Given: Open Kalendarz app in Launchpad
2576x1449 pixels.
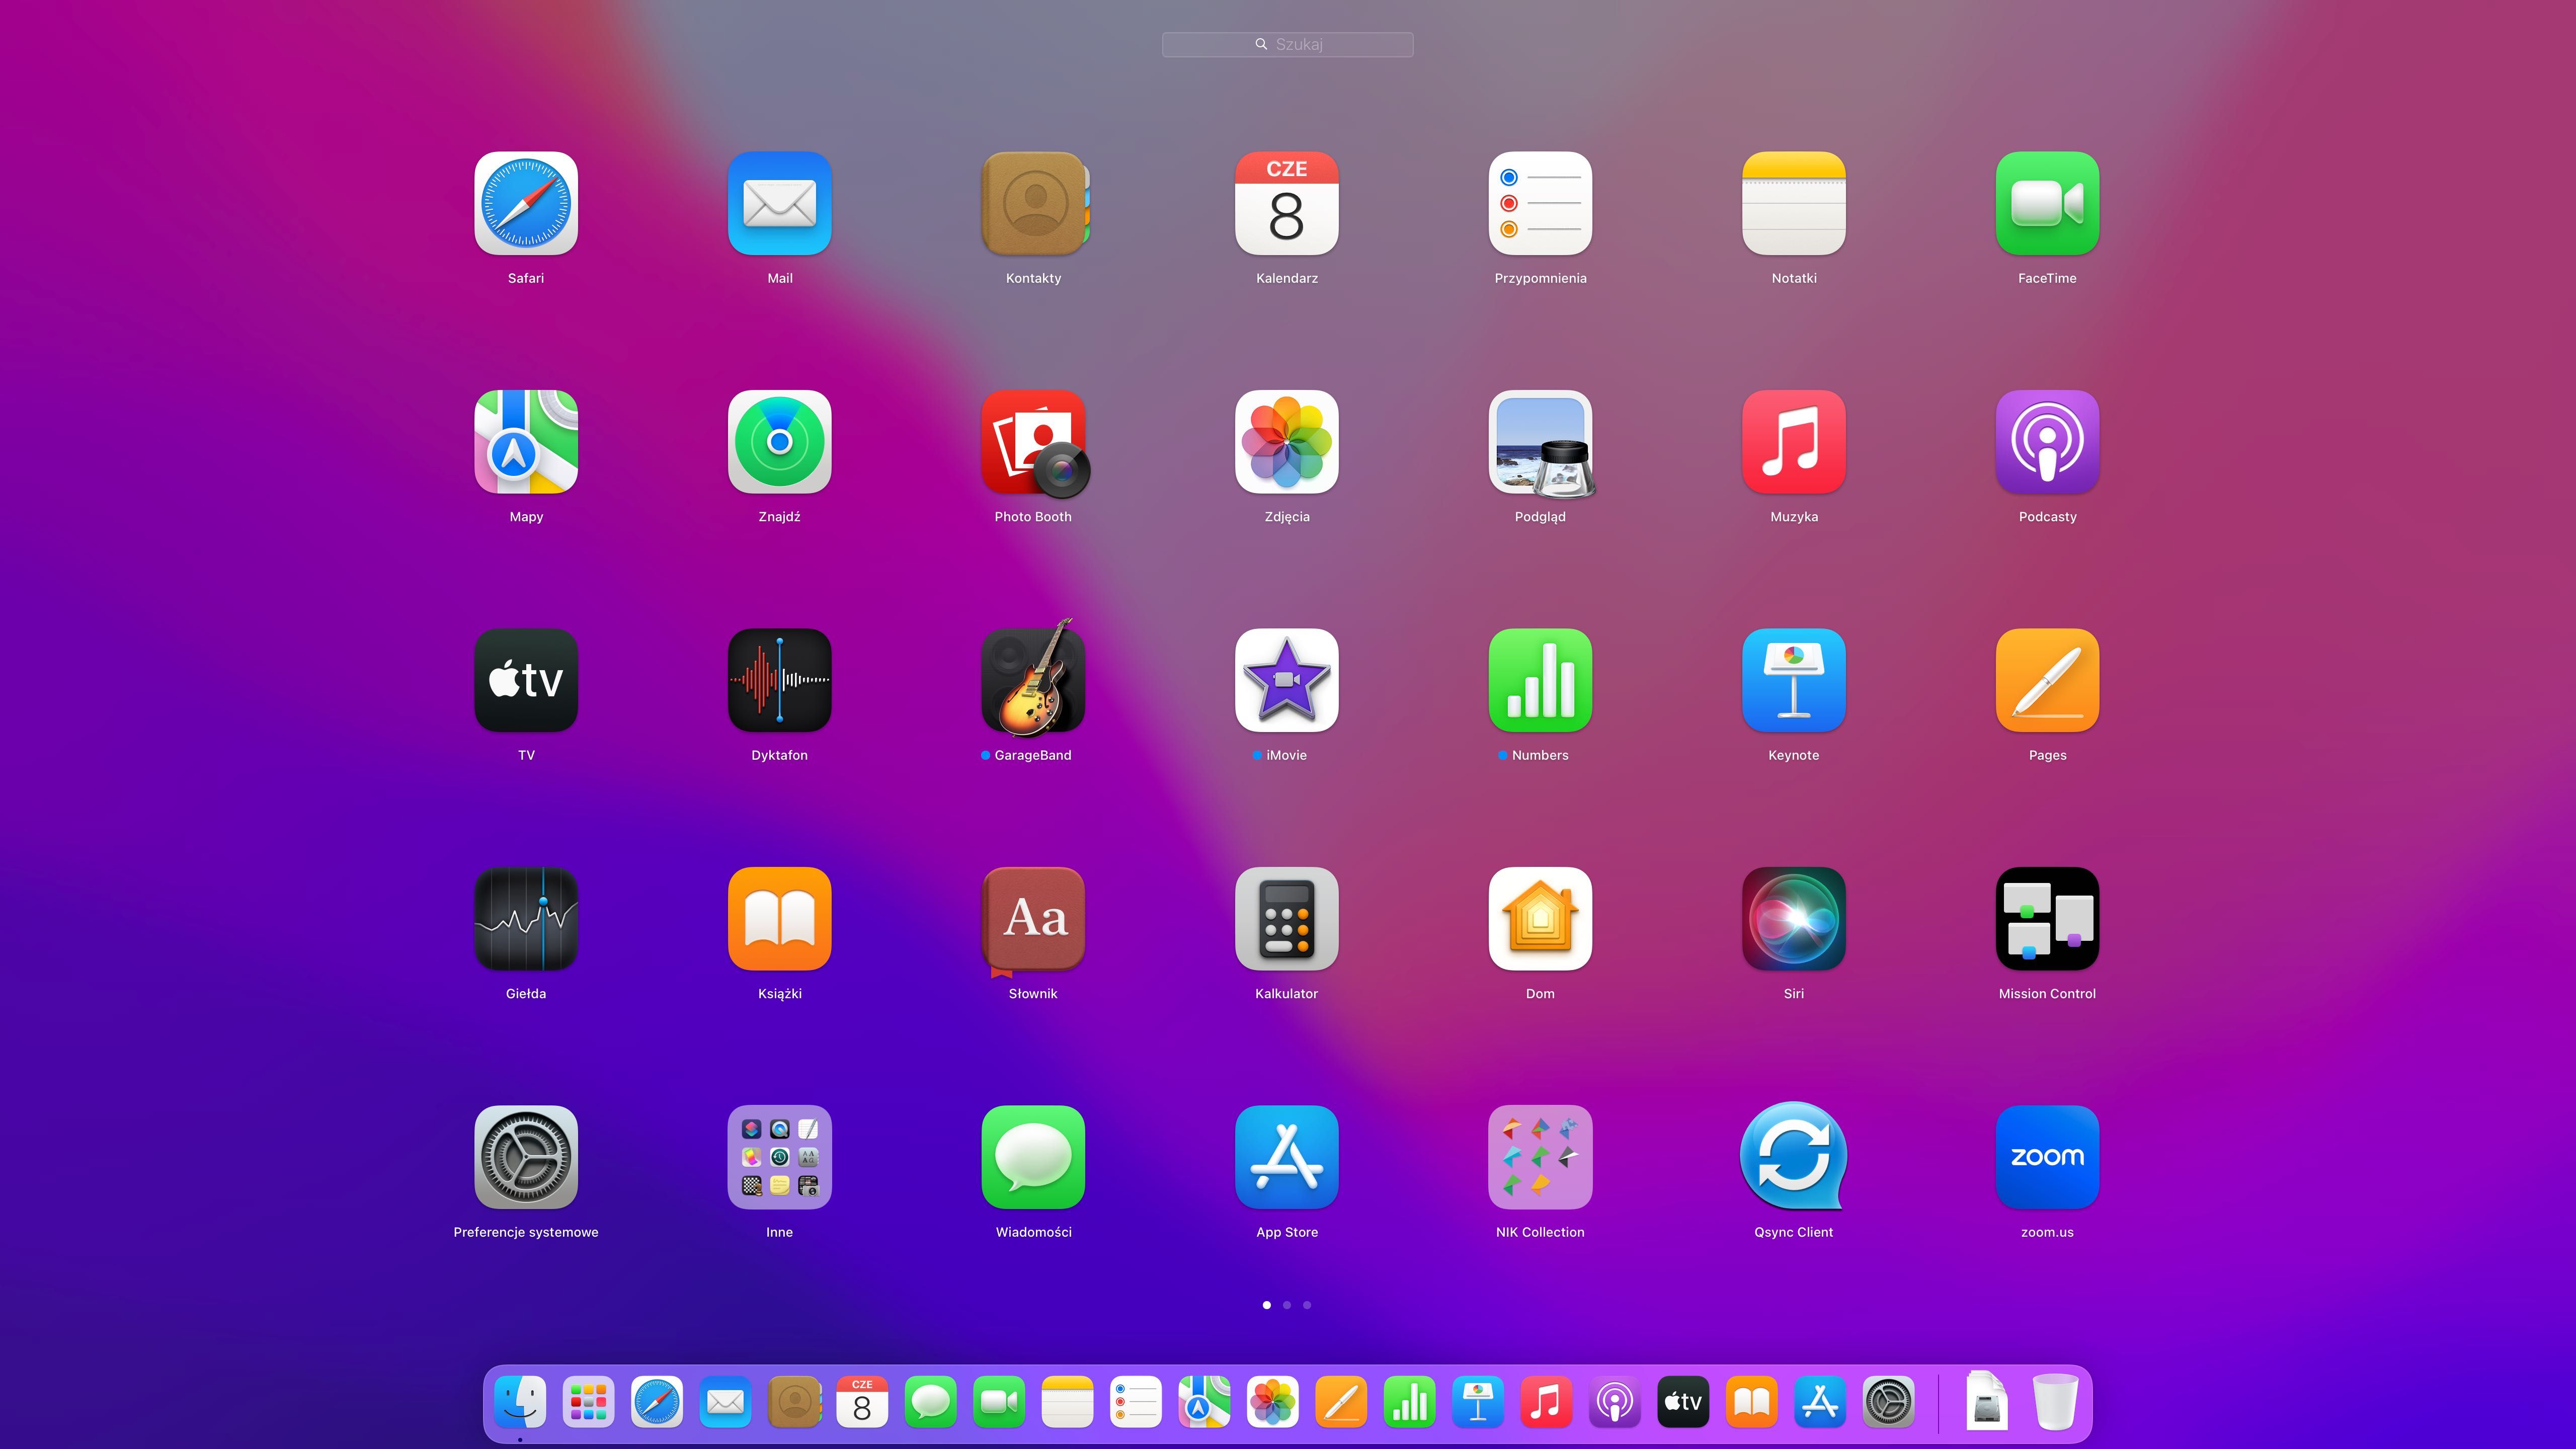Looking at the screenshot, I should click(x=1287, y=203).
